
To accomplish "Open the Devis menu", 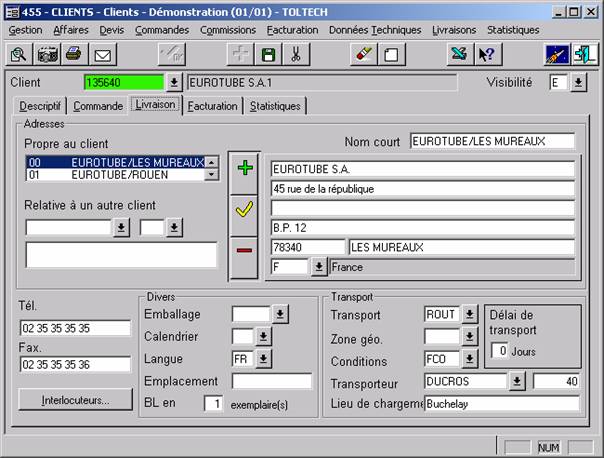I will click(112, 30).
